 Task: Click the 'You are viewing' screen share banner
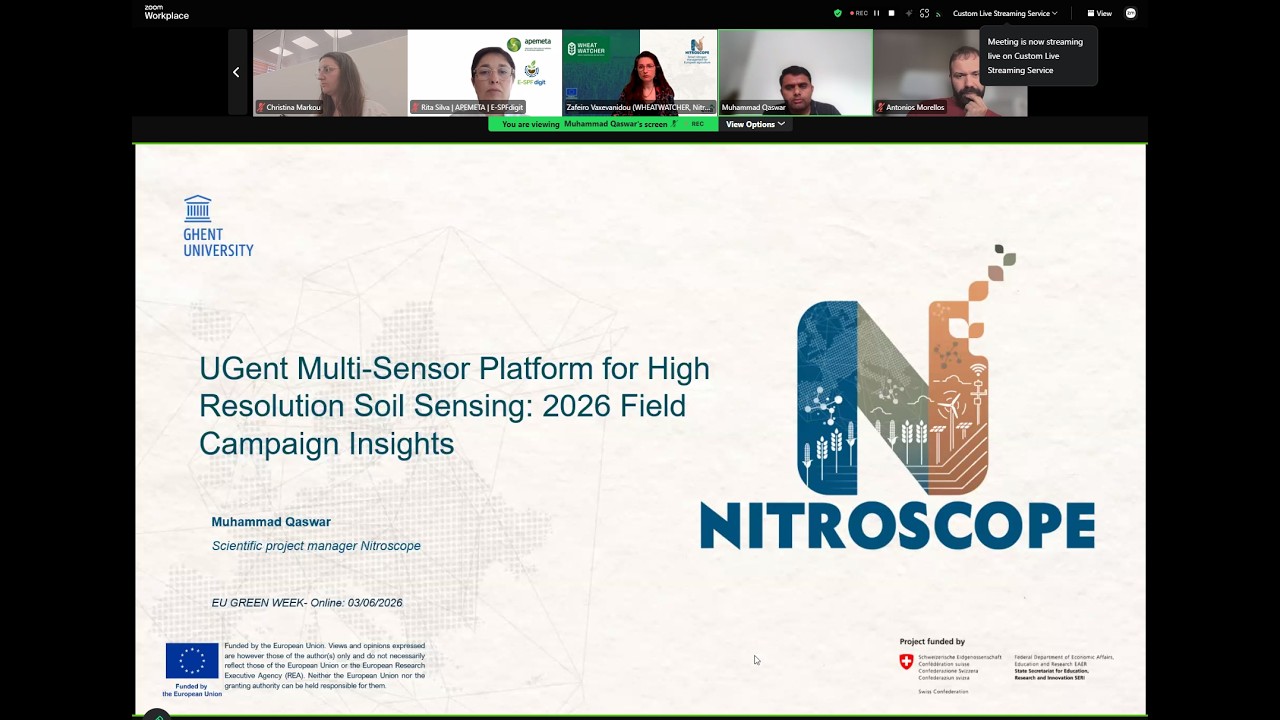603,124
